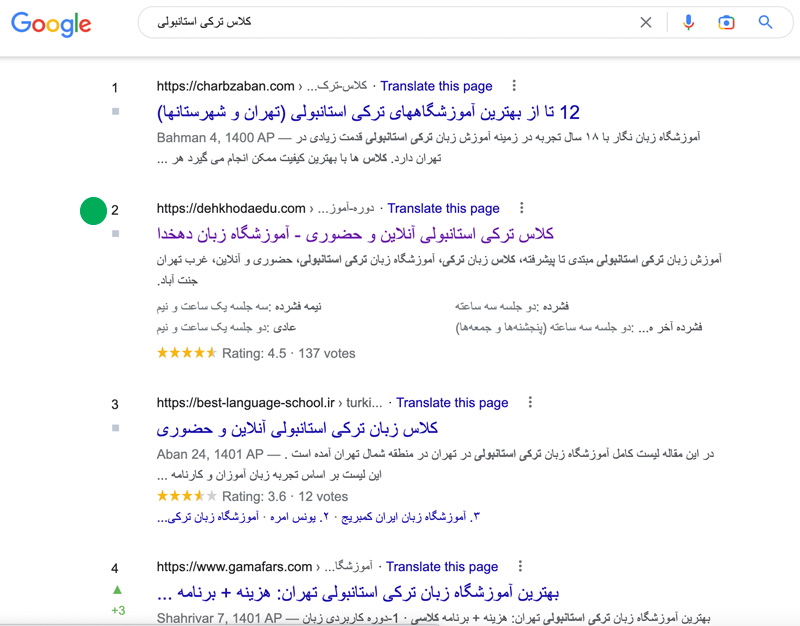This screenshot has width=800, height=626.
Task: Click the date 'Bahman 4, 1400 AP'
Action: pyautogui.click(x=215, y=138)
